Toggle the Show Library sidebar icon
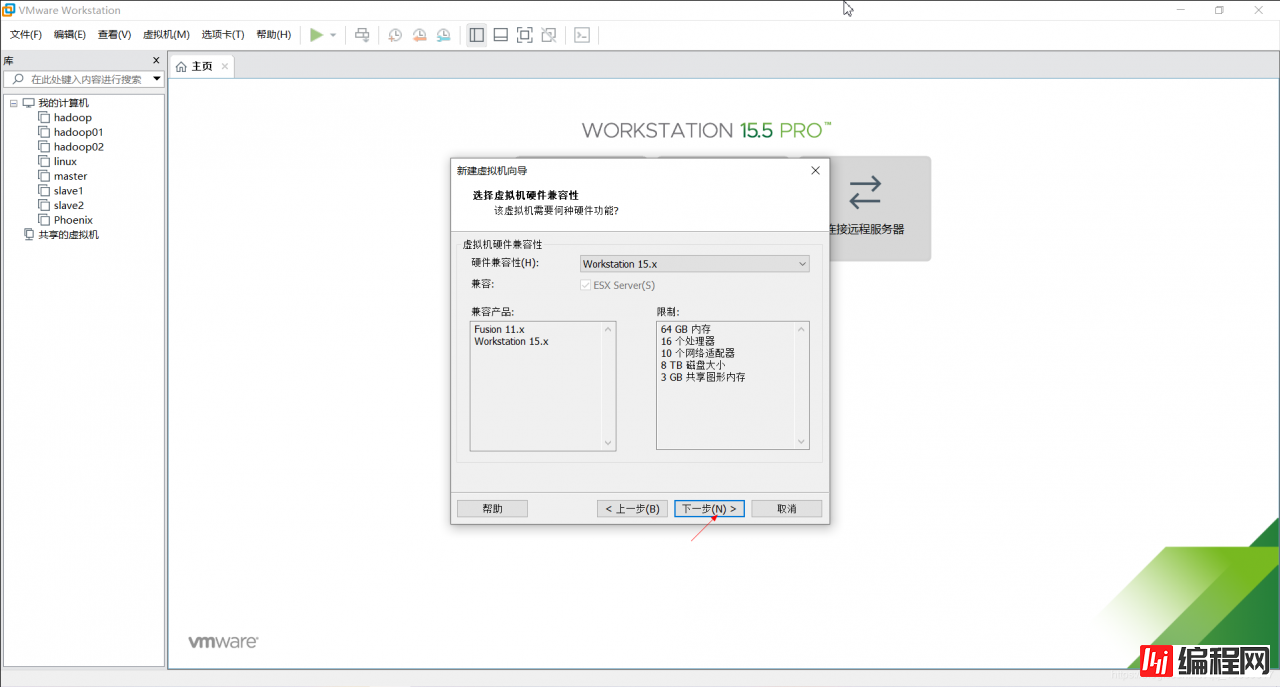The width and height of the screenshot is (1280, 687). pyautogui.click(x=476, y=34)
